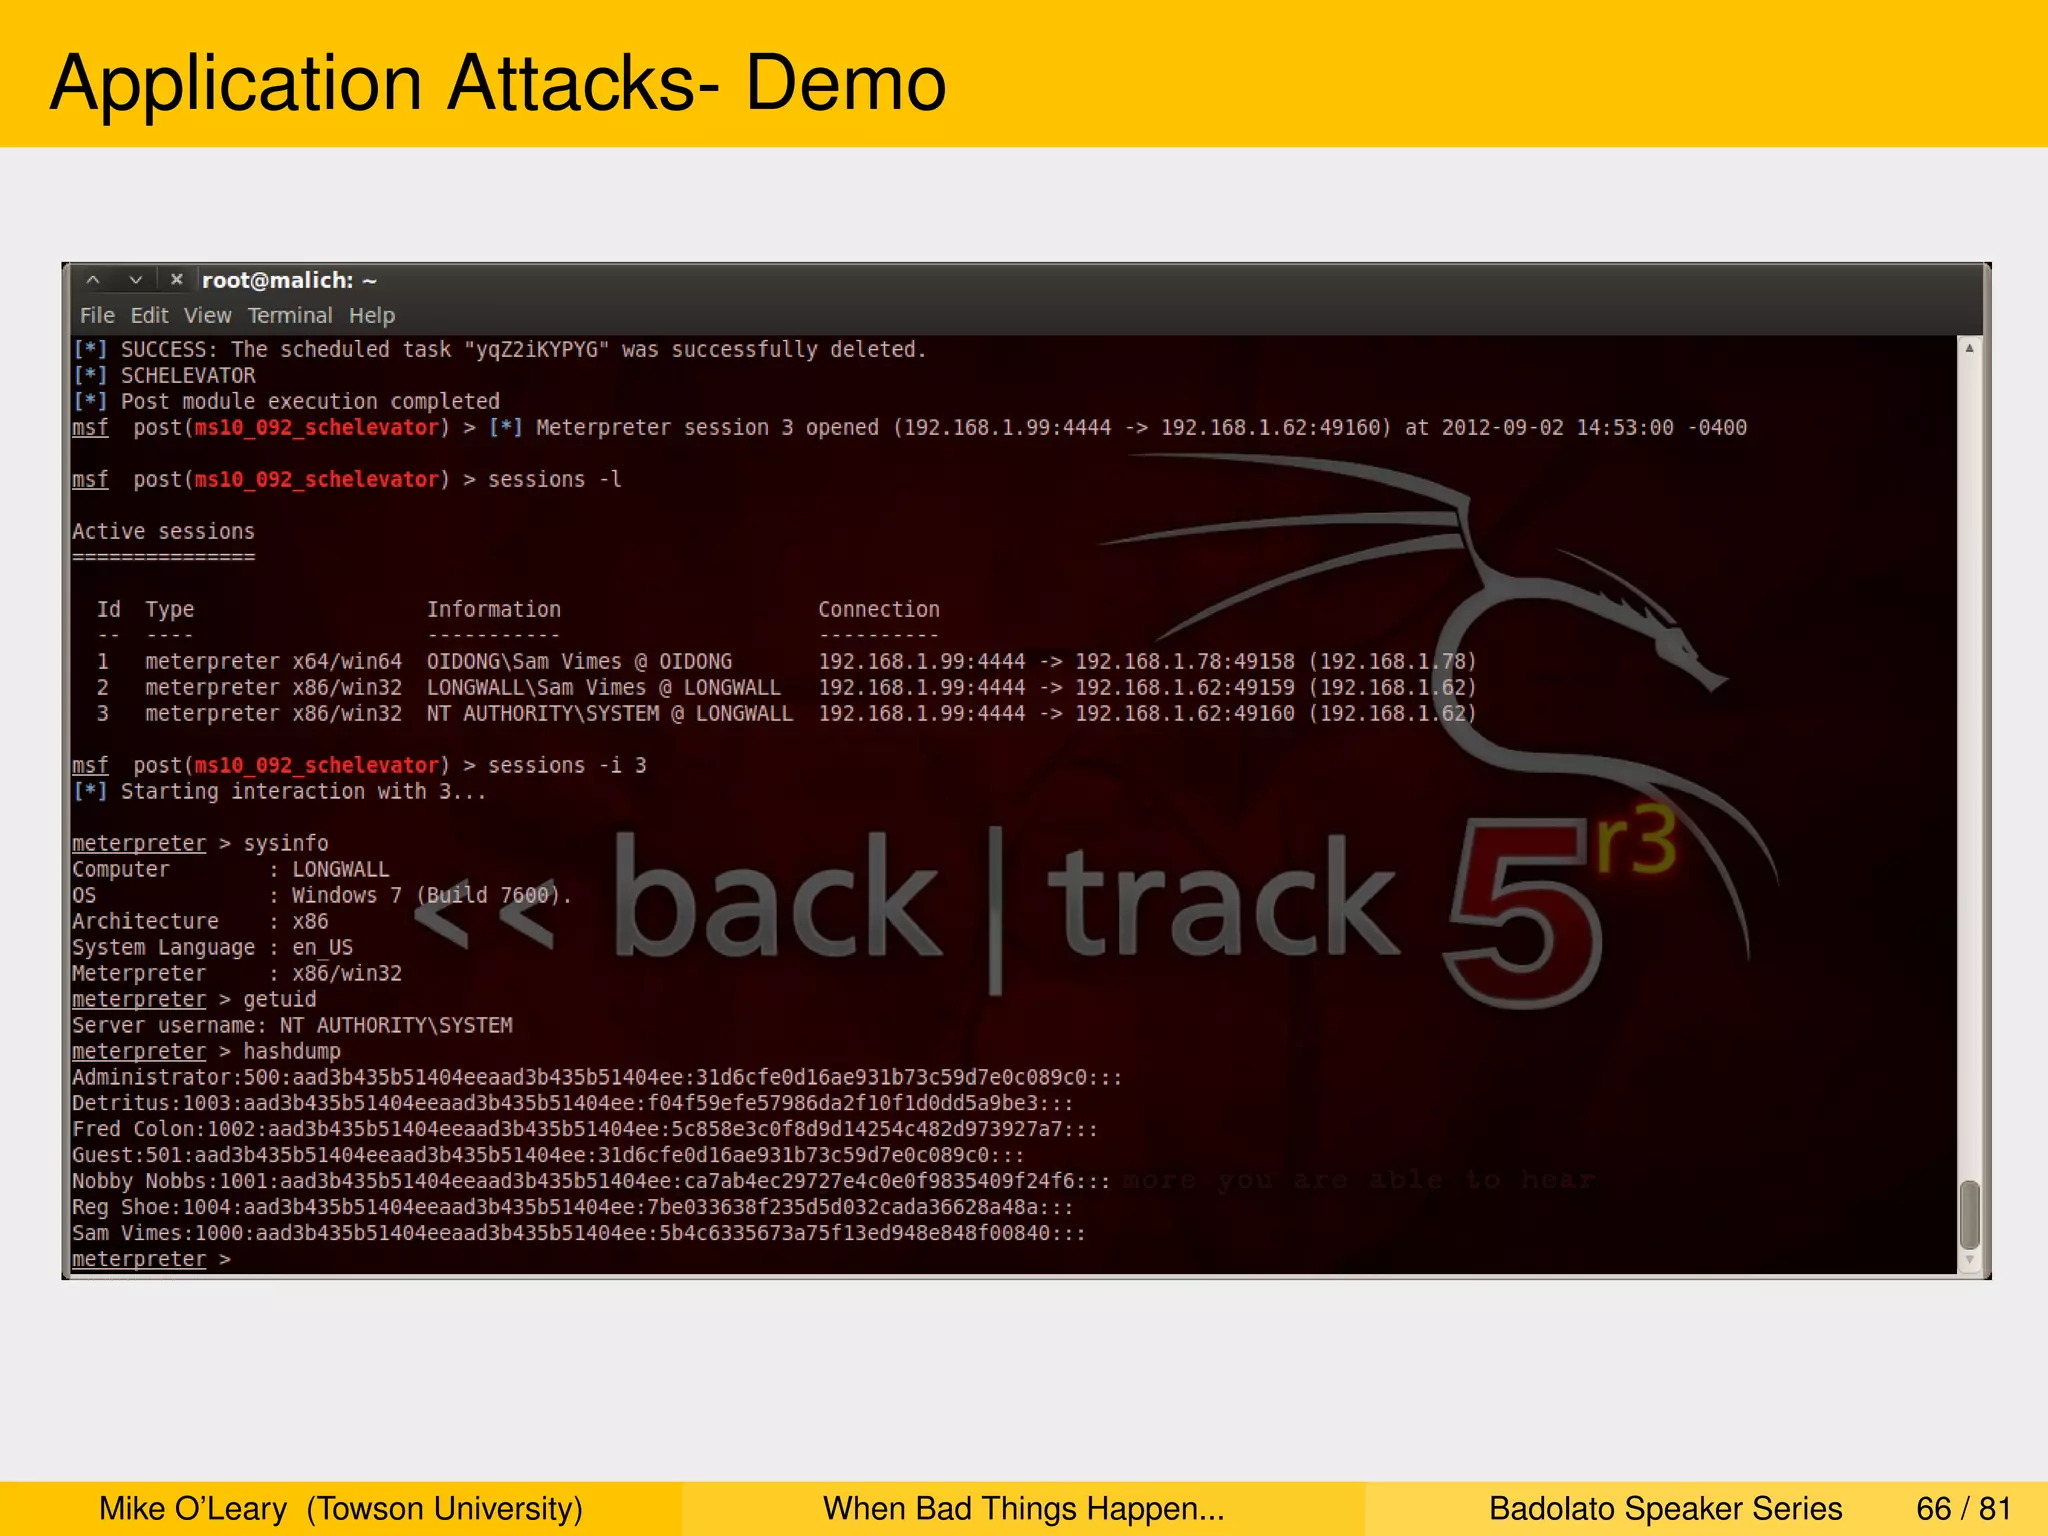This screenshot has width=2048, height=1536.
Task: Click the 'sysinfo' command
Action: pyautogui.click(x=286, y=844)
